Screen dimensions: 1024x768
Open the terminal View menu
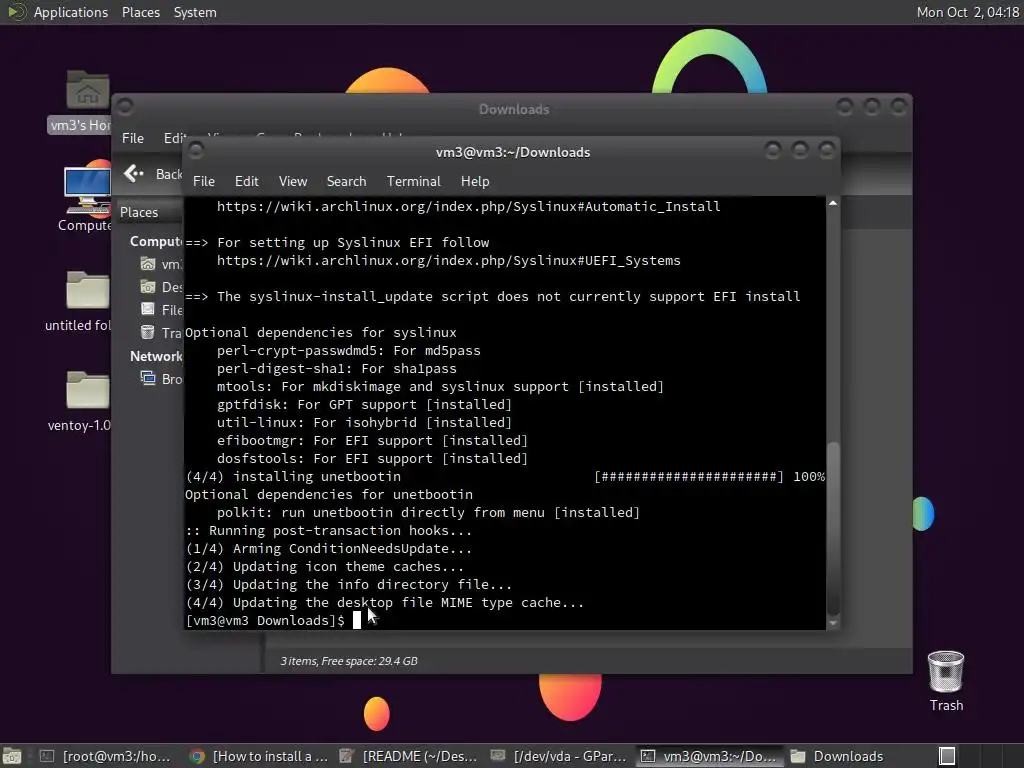[293, 182]
